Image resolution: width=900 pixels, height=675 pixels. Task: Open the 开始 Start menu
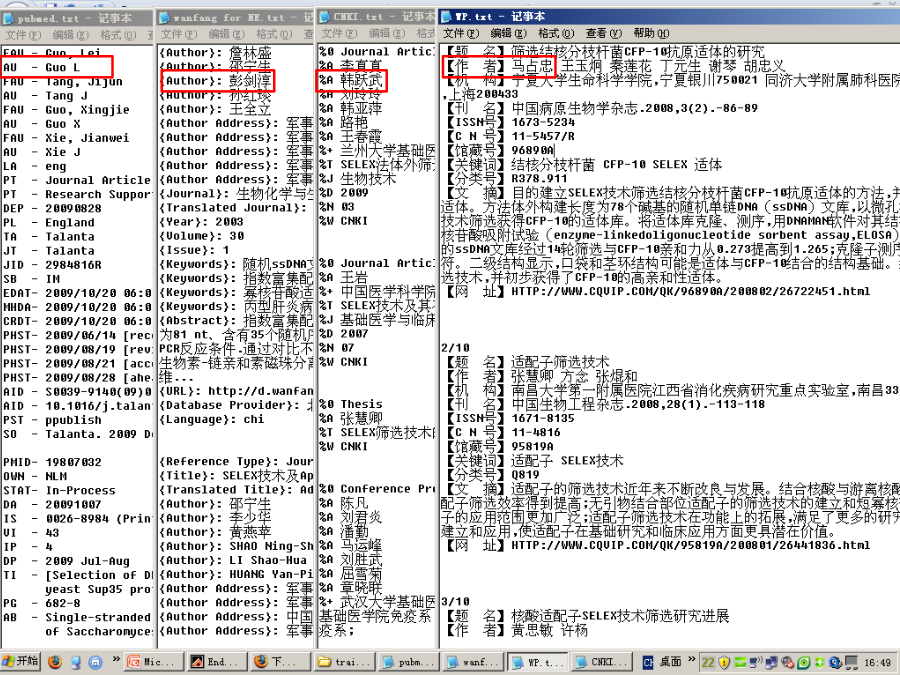[21, 662]
